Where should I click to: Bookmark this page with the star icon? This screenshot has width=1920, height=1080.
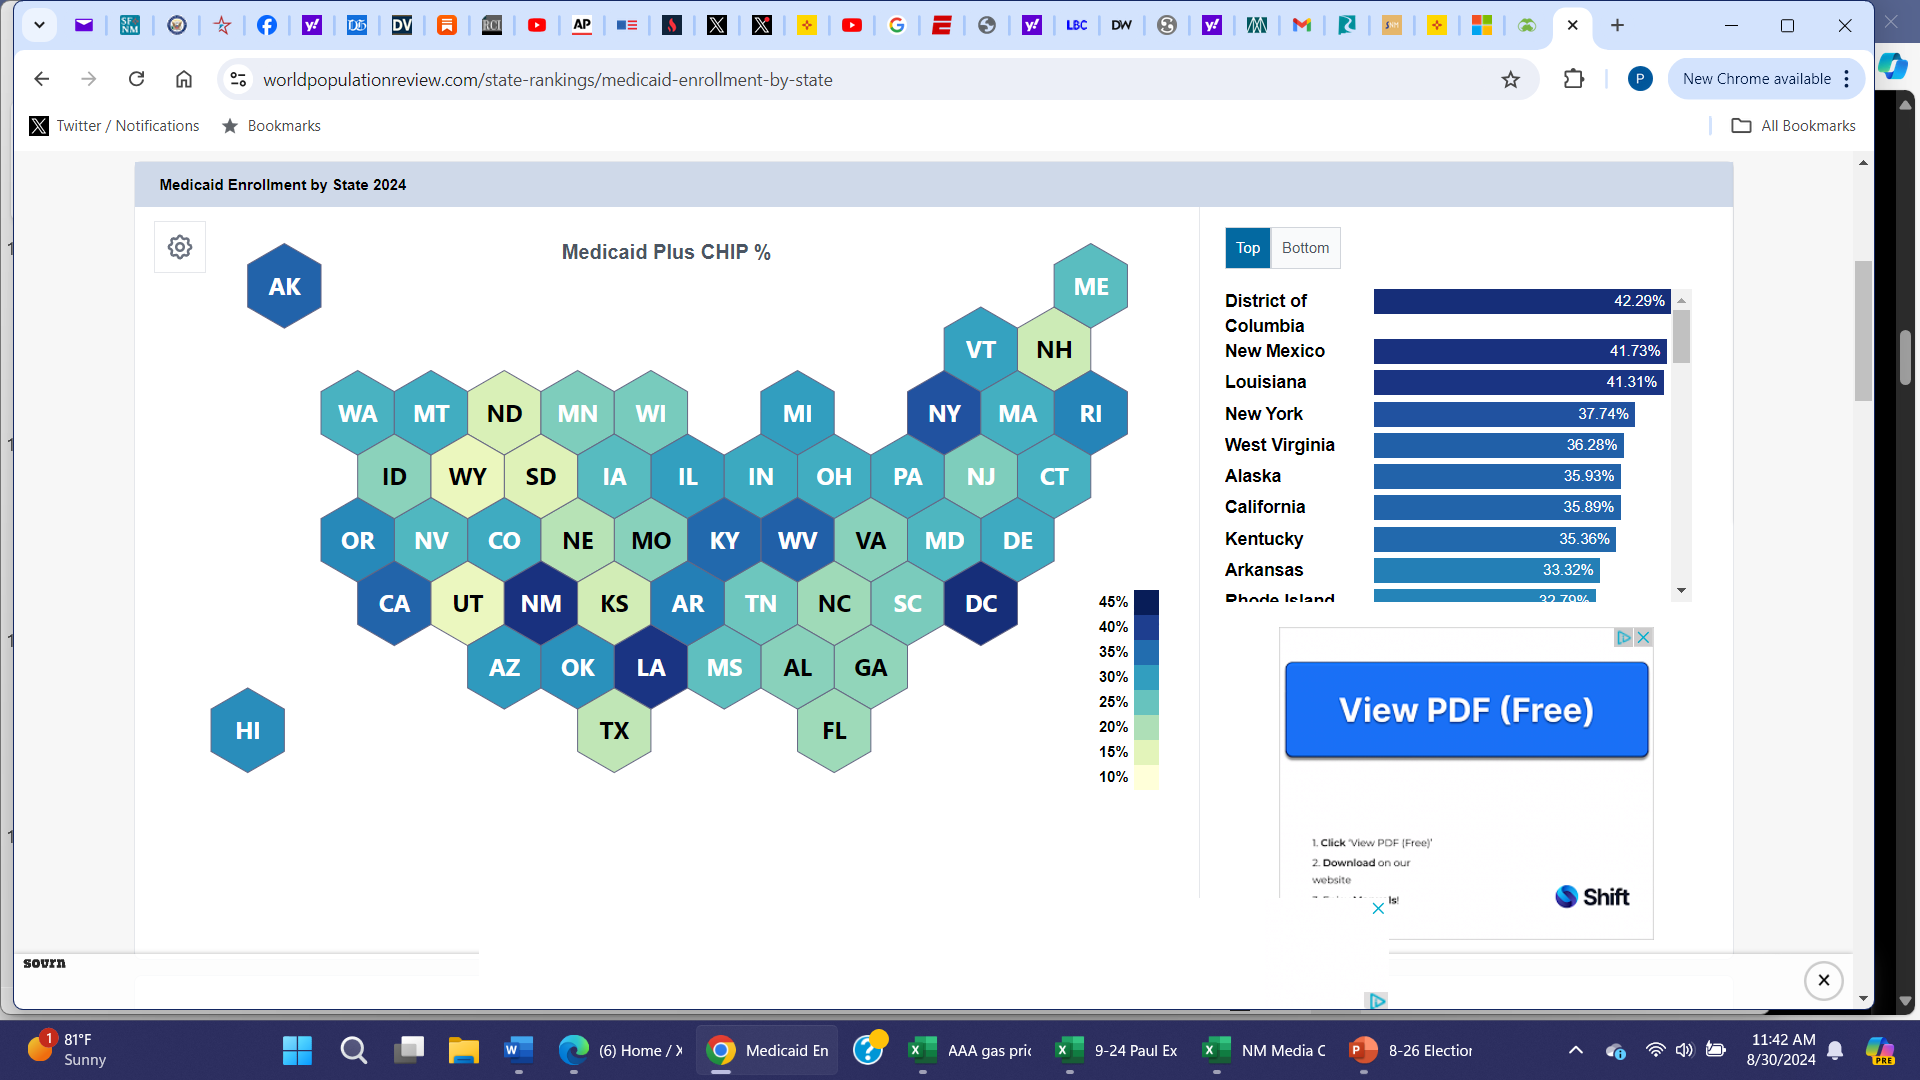click(x=1510, y=80)
